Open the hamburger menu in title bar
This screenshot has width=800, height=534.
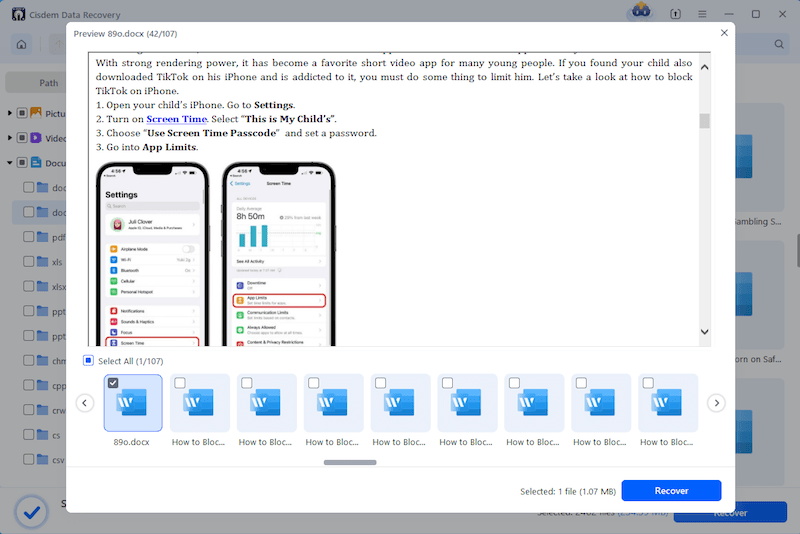pyautogui.click(x=702, y=14)
